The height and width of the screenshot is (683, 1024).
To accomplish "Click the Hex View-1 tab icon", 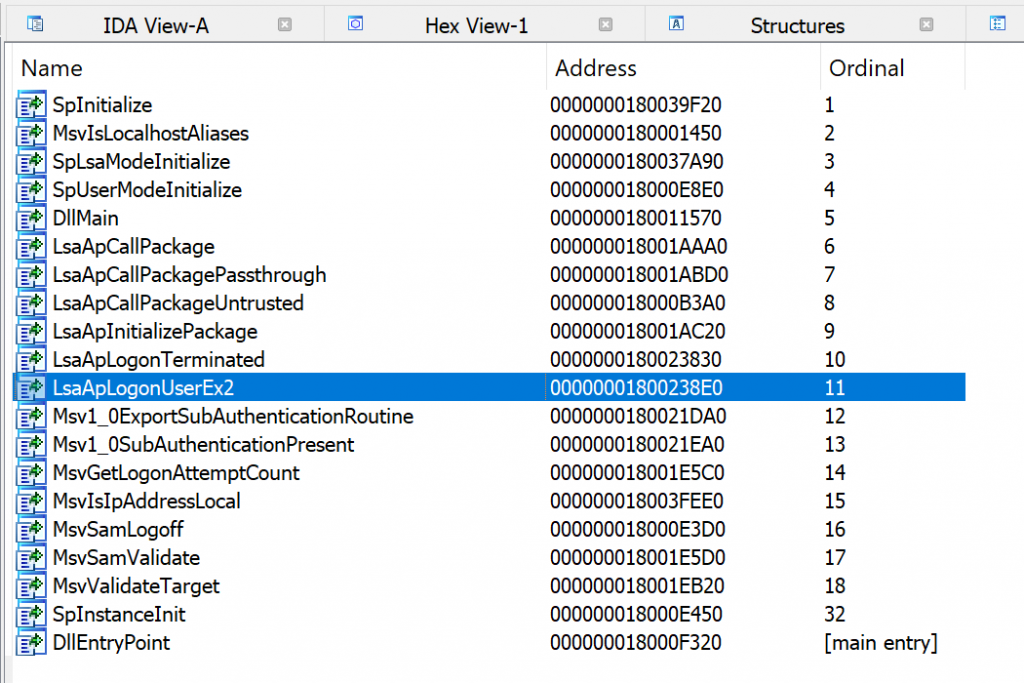I will click(x=355, y=24).
